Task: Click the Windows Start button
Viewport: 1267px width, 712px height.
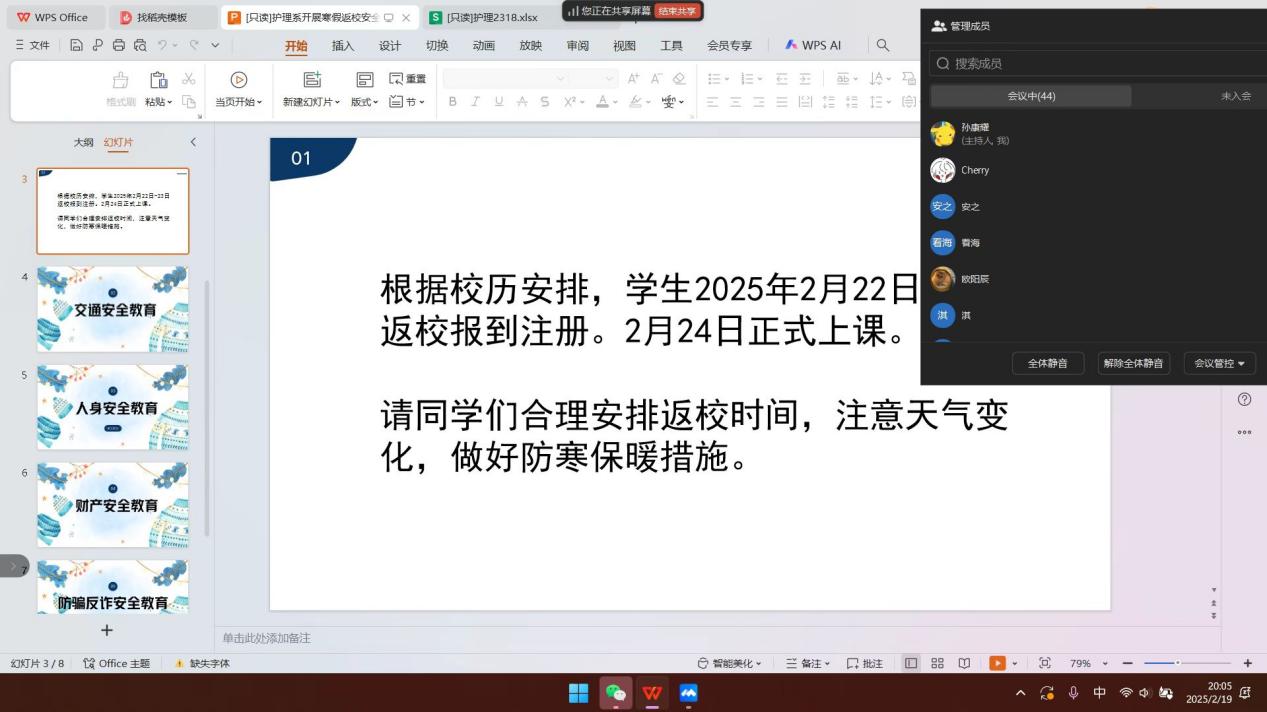Action: 579,693
